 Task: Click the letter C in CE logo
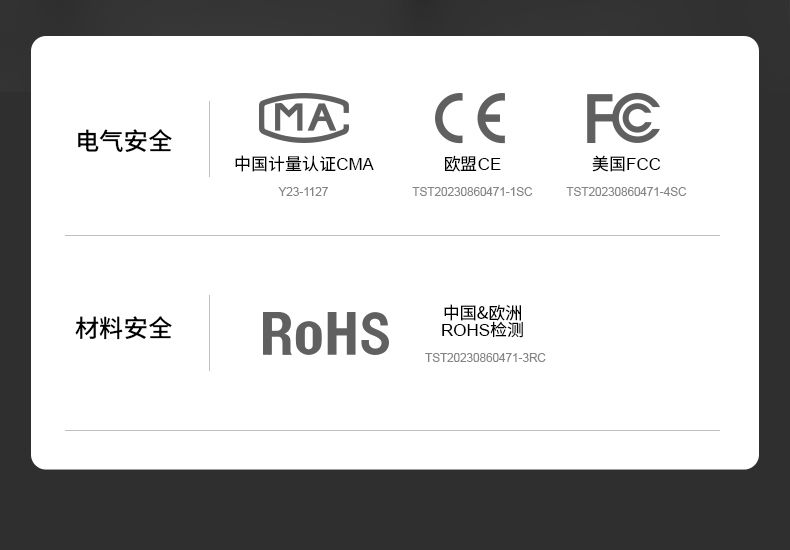[x=448, y=118]
